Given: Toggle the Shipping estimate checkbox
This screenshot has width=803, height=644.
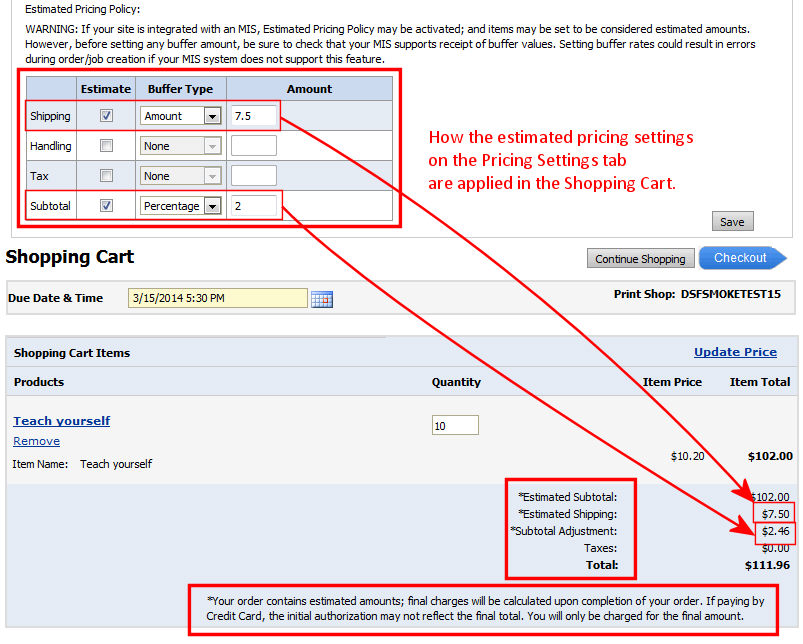Looking at the screenshot, I should 107,116.
